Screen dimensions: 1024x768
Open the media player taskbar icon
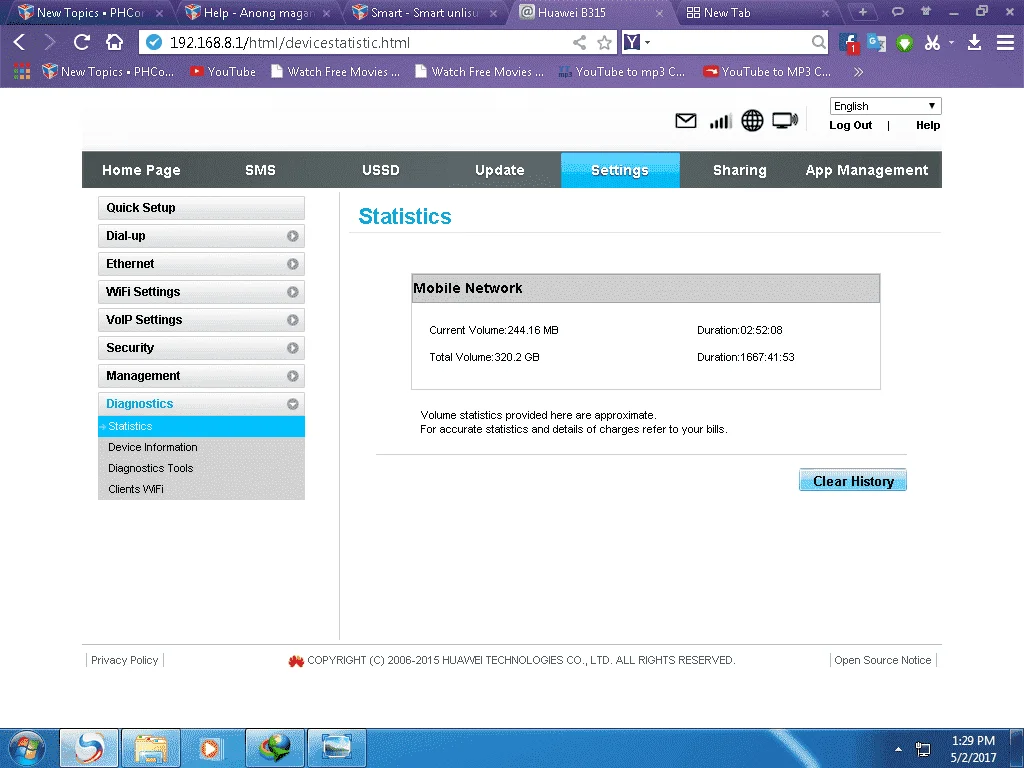pos(212,748)
